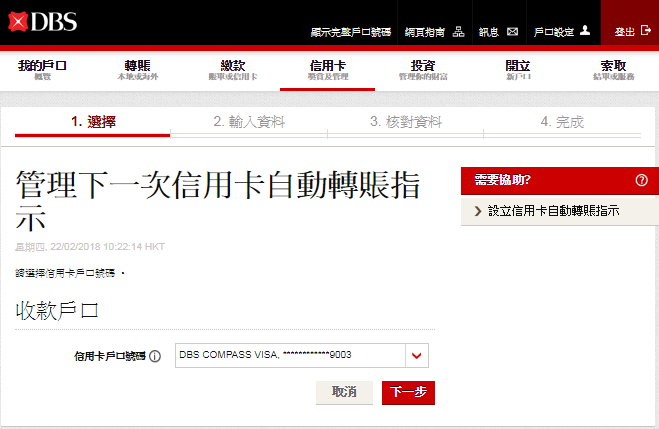659x429 pixels.
Task: Click the 取消 cancel button
Action: click(344, 392)
